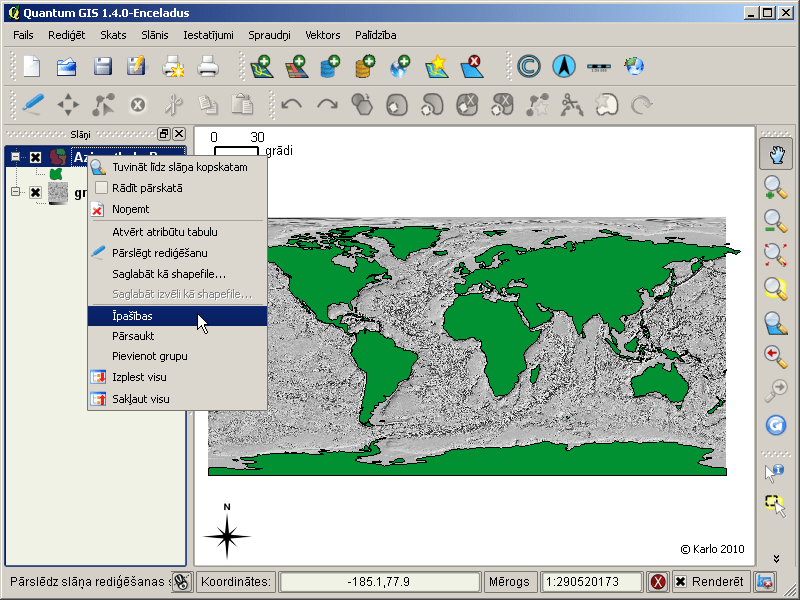Image resolution: width=800 pixels, height=600 pixels.
Task: Add a SpatiaLite layer icon
Action: (x=365, y=66)
